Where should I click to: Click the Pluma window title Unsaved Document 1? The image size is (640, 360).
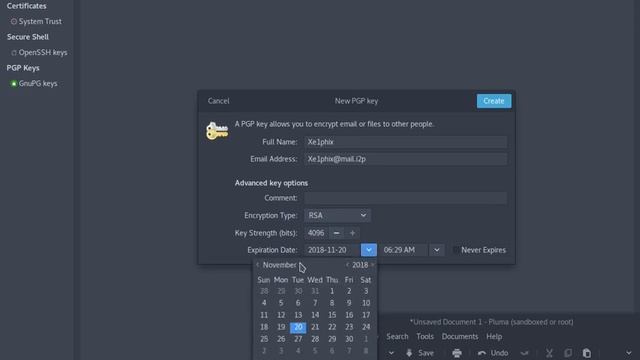click(x=491, y=322)
